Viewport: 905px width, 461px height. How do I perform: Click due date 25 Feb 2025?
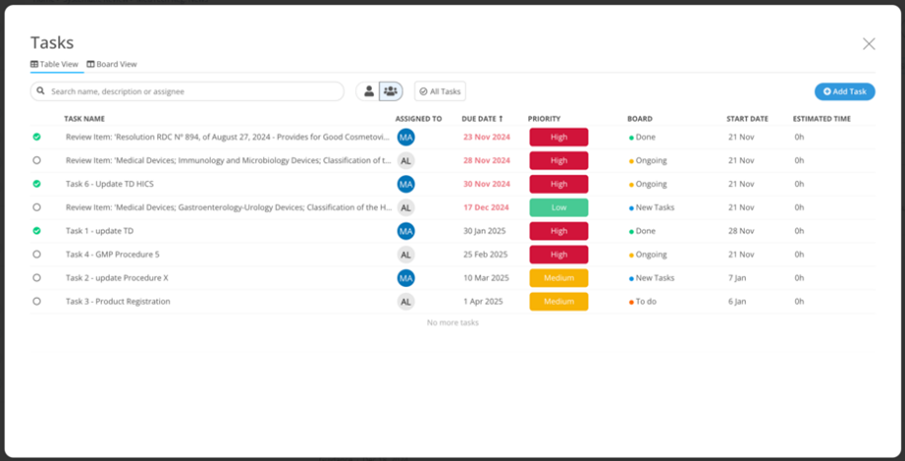(x=485, y=254)
